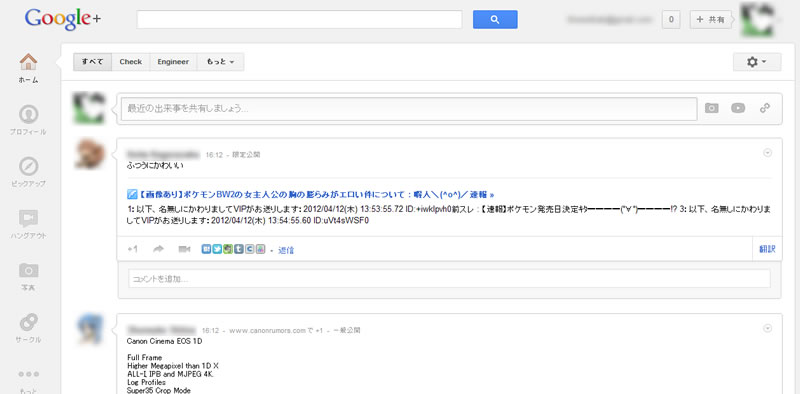Open the notifications counter showing 0
Image resolution: width=800 pixels, height=394 pixels.
[671, 20]
